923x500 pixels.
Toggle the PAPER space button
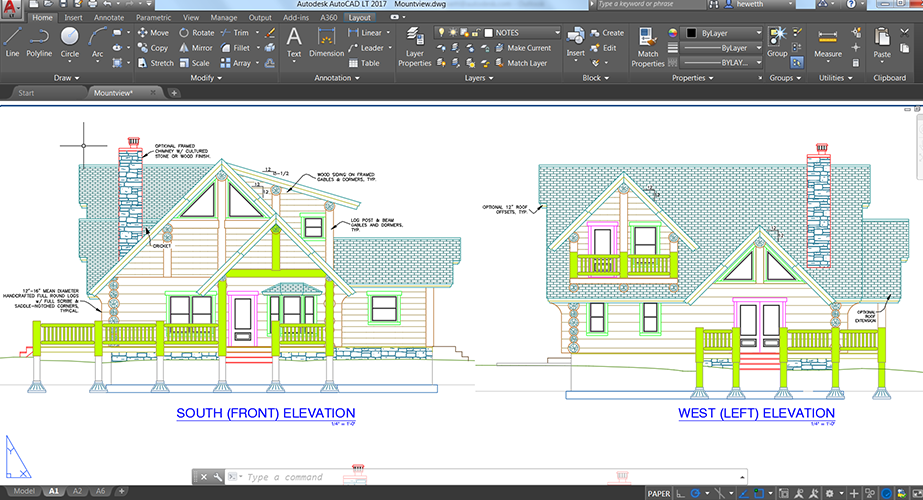coord(659,494)
